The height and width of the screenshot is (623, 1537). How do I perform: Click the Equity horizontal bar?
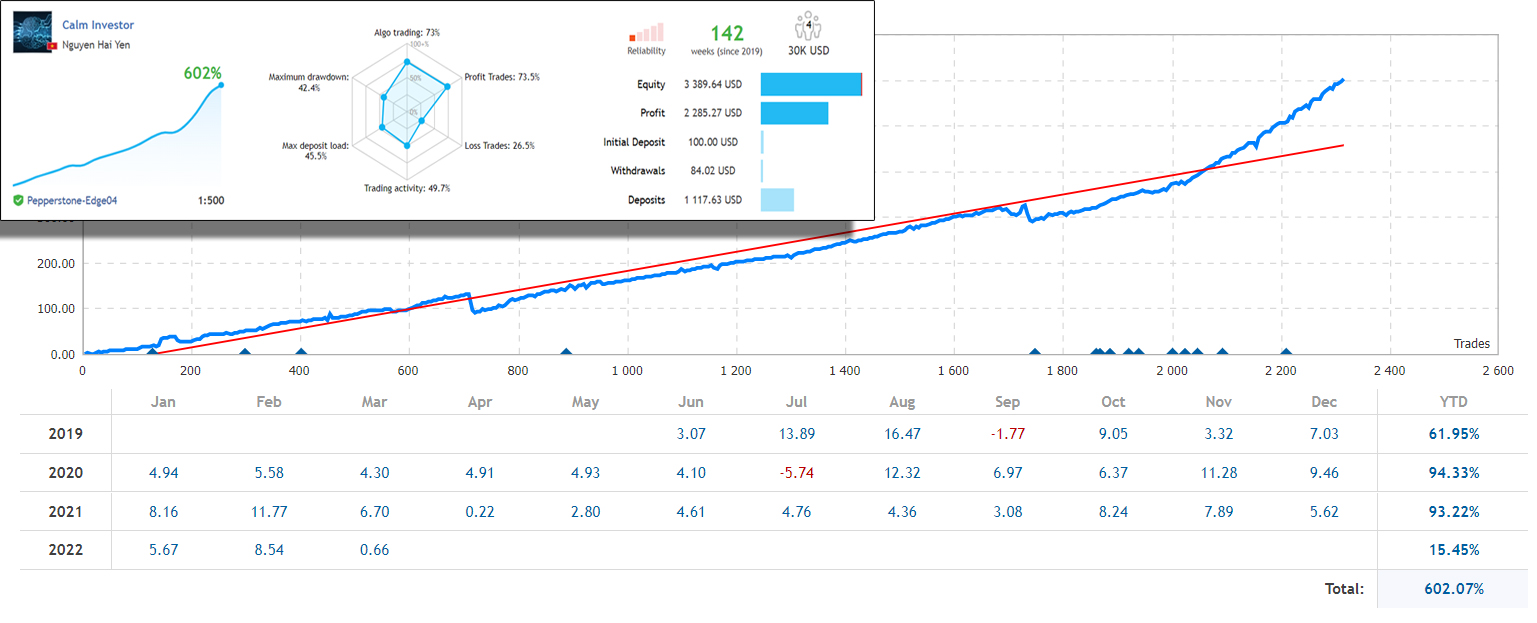[811, 84]
